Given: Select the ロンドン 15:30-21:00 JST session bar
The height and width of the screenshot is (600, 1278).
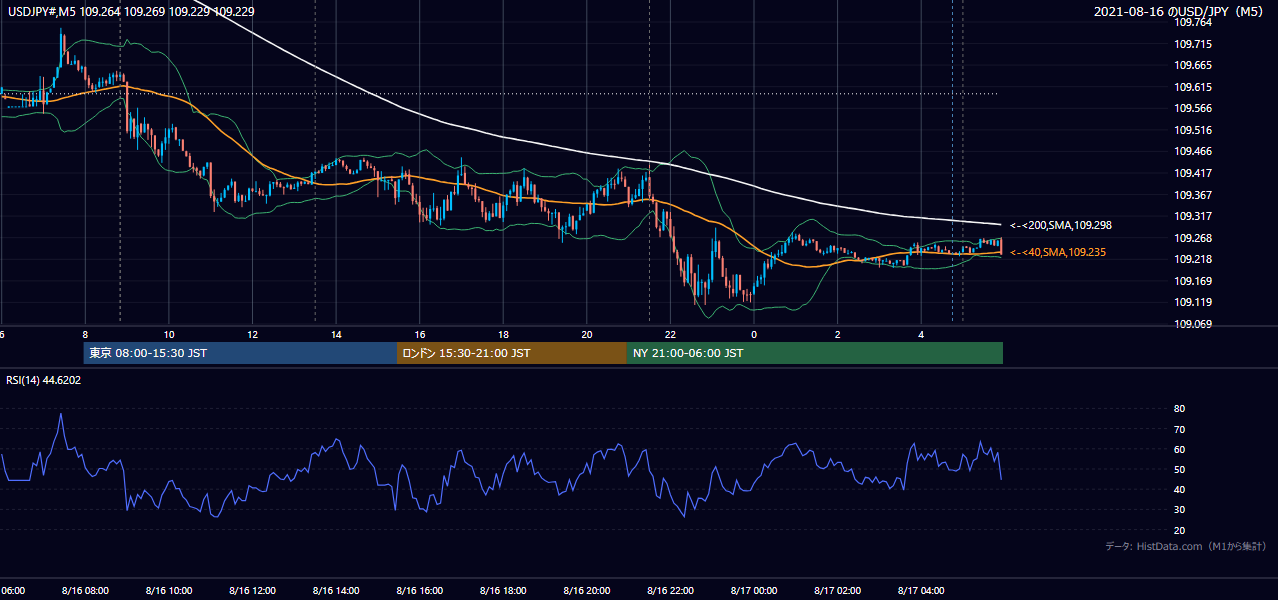Looking at the screenshot, I should point(512,353).
